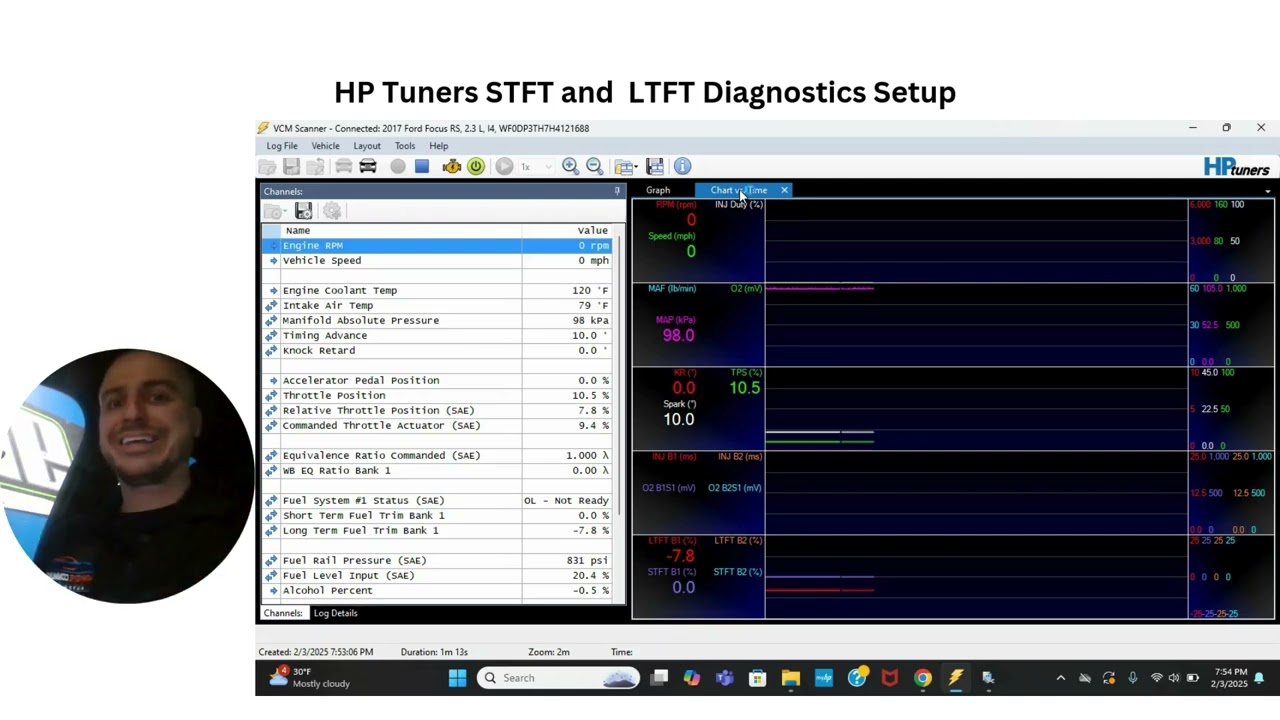Select the Long Term Fuel Trim Bank 1 row
The height and width of the screenshot is (720, 1280).
point(438,530)
